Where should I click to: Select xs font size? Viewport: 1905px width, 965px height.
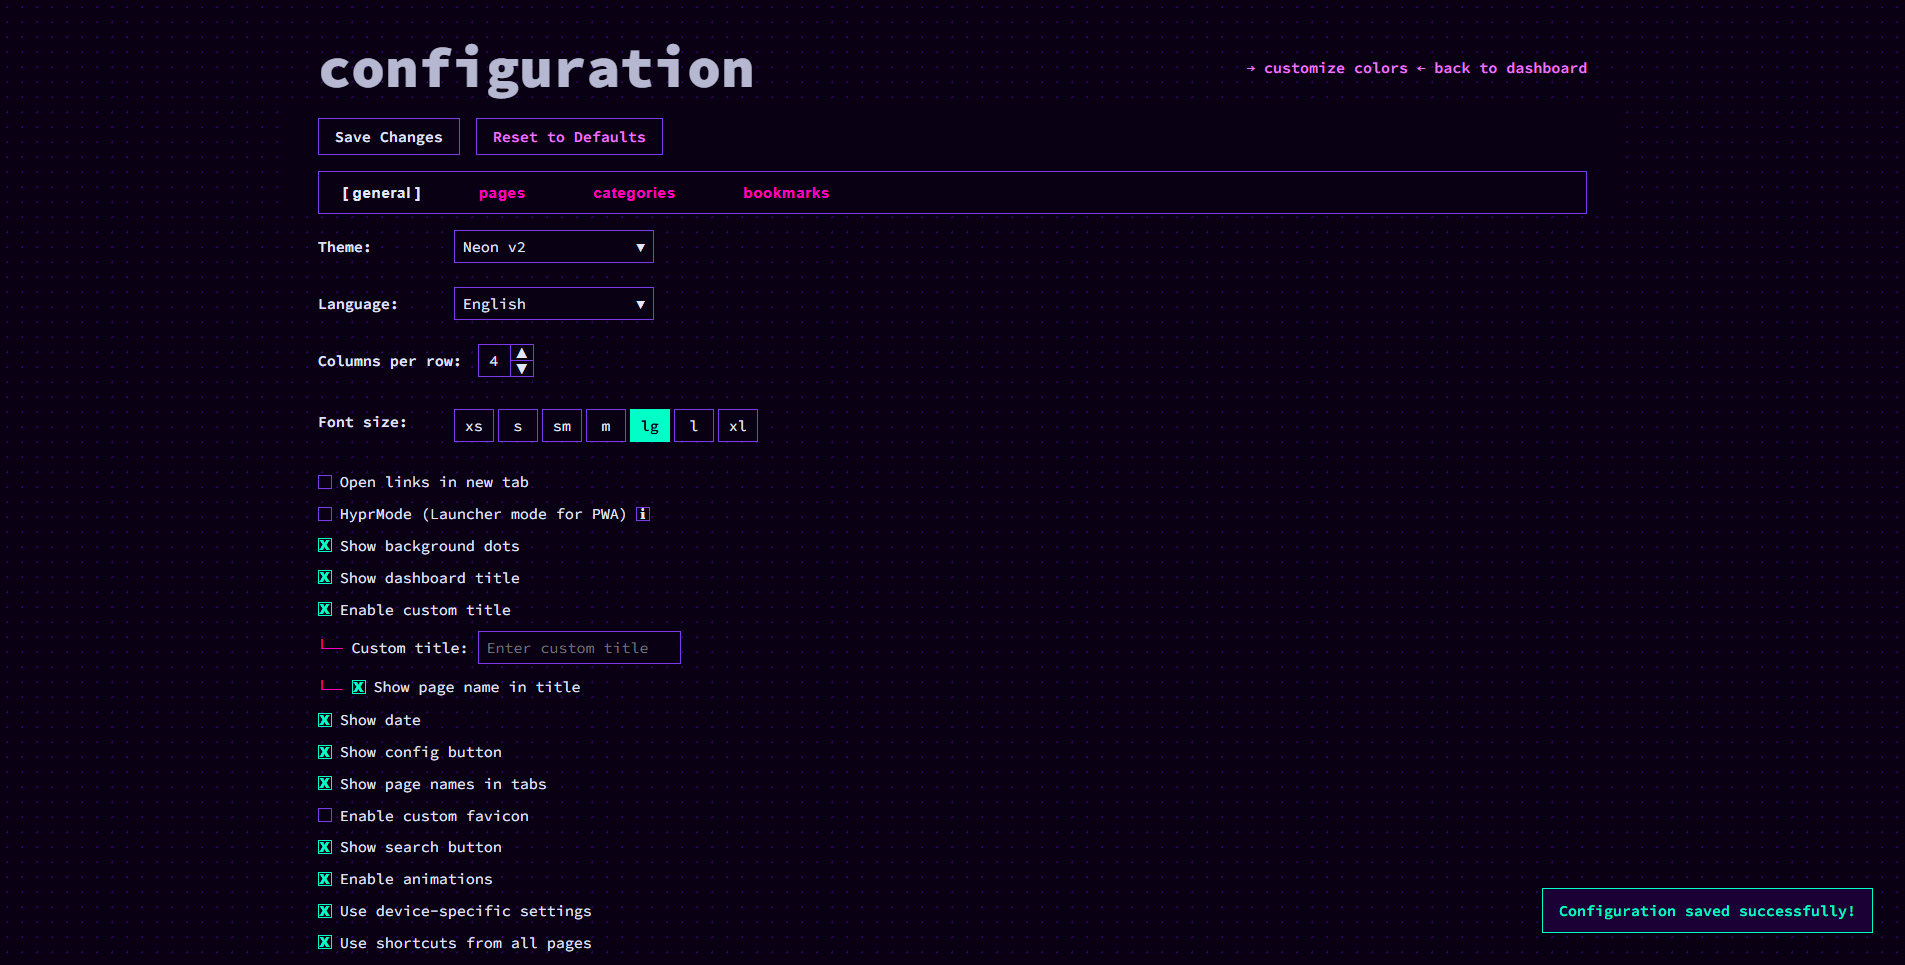(x=474, y=426)
